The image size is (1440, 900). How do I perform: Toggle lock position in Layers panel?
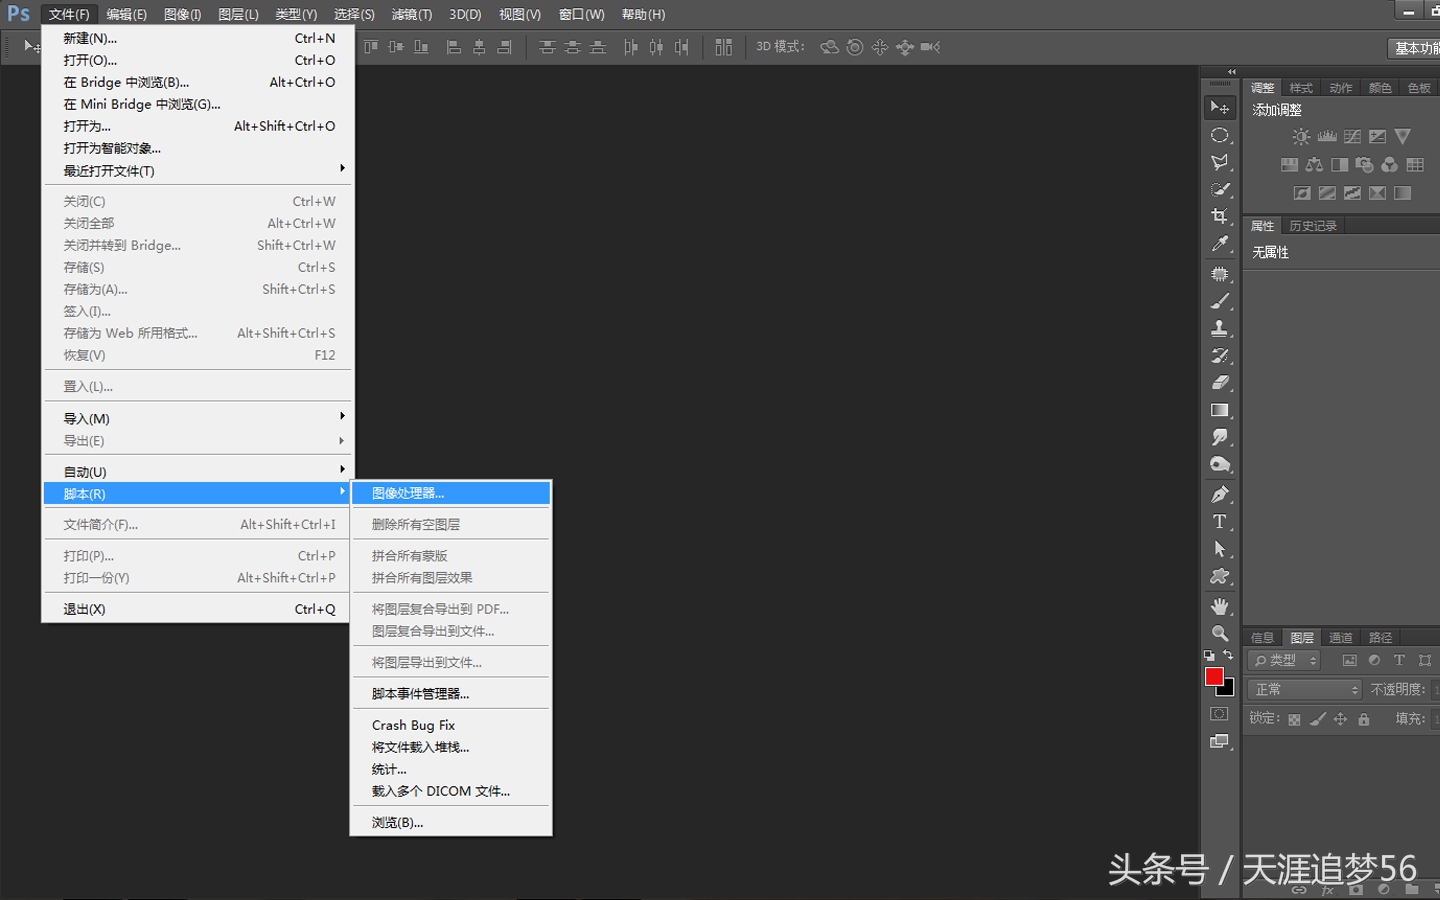click(x=1340, y=719)
